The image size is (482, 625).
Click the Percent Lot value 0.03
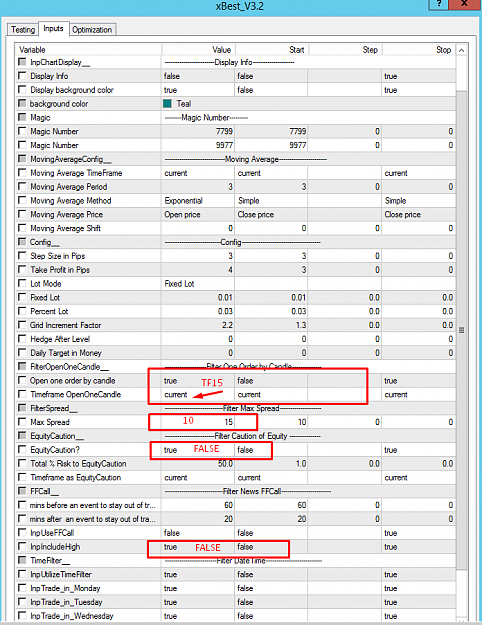click(x=225, y=311)
